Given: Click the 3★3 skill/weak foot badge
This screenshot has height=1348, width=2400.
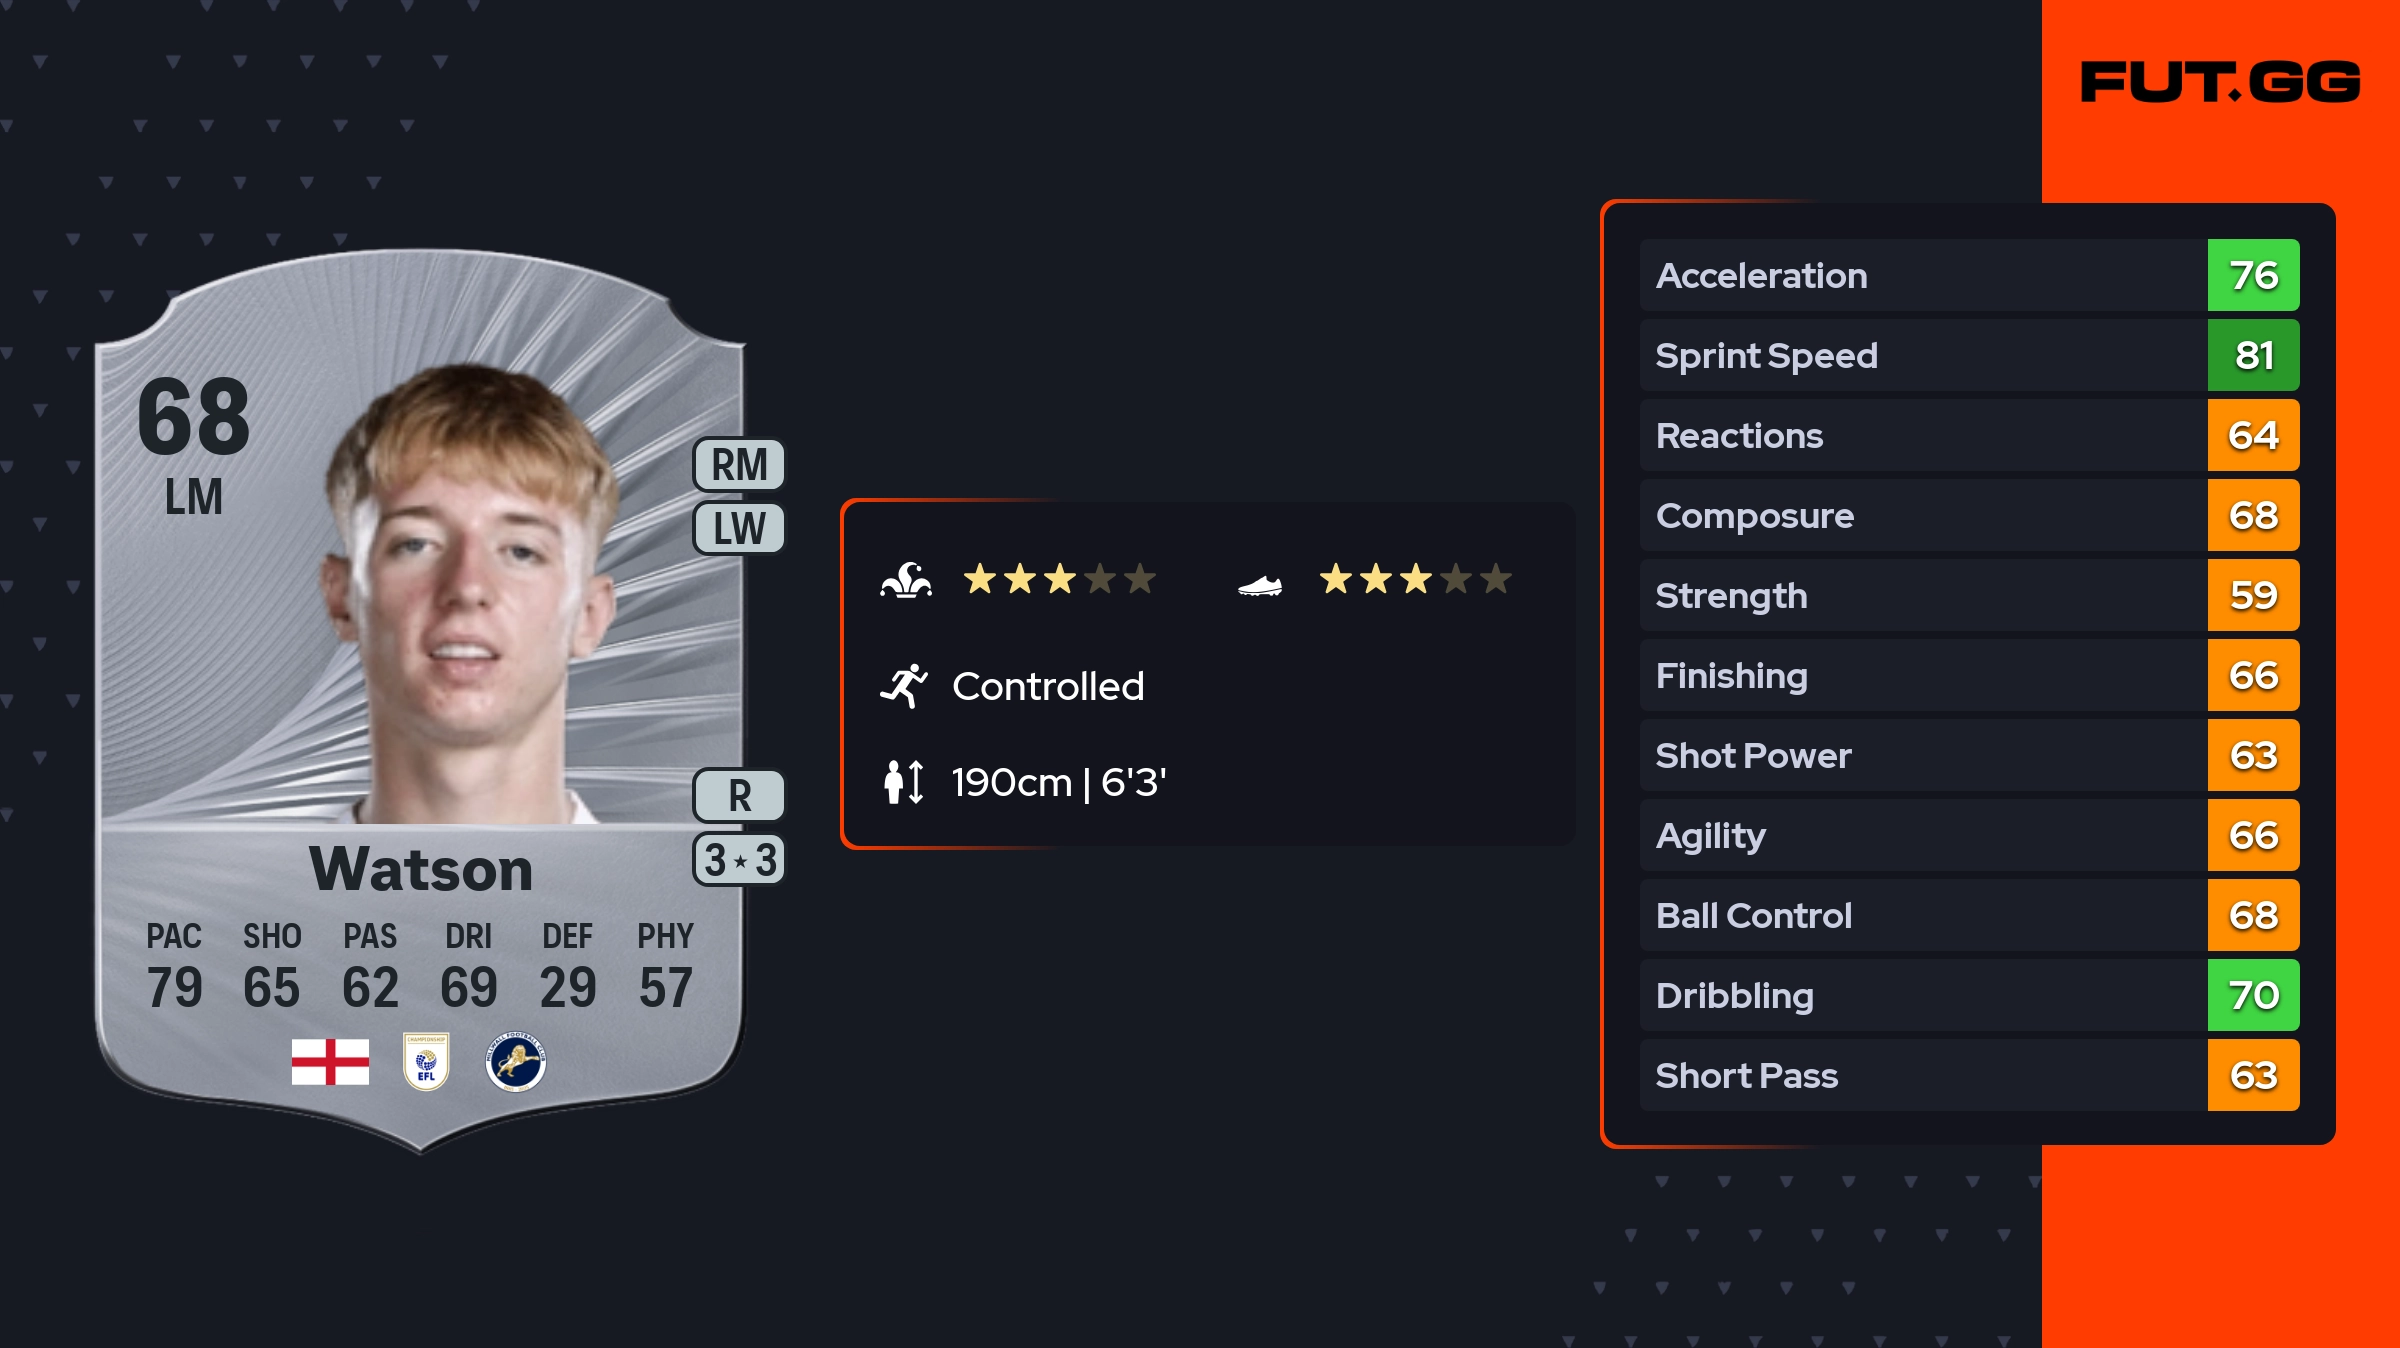Looking at the screenshot, I should pyautogui.click(x=739, y=860).
